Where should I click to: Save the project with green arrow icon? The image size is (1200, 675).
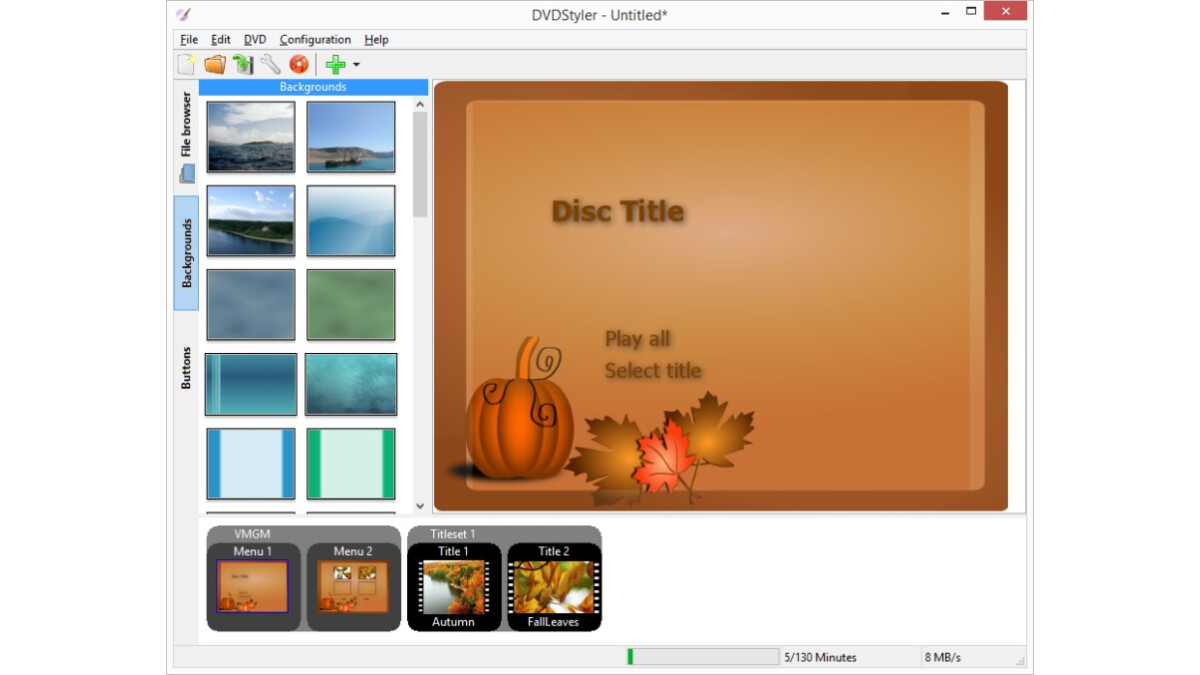[x=243, y=65]
